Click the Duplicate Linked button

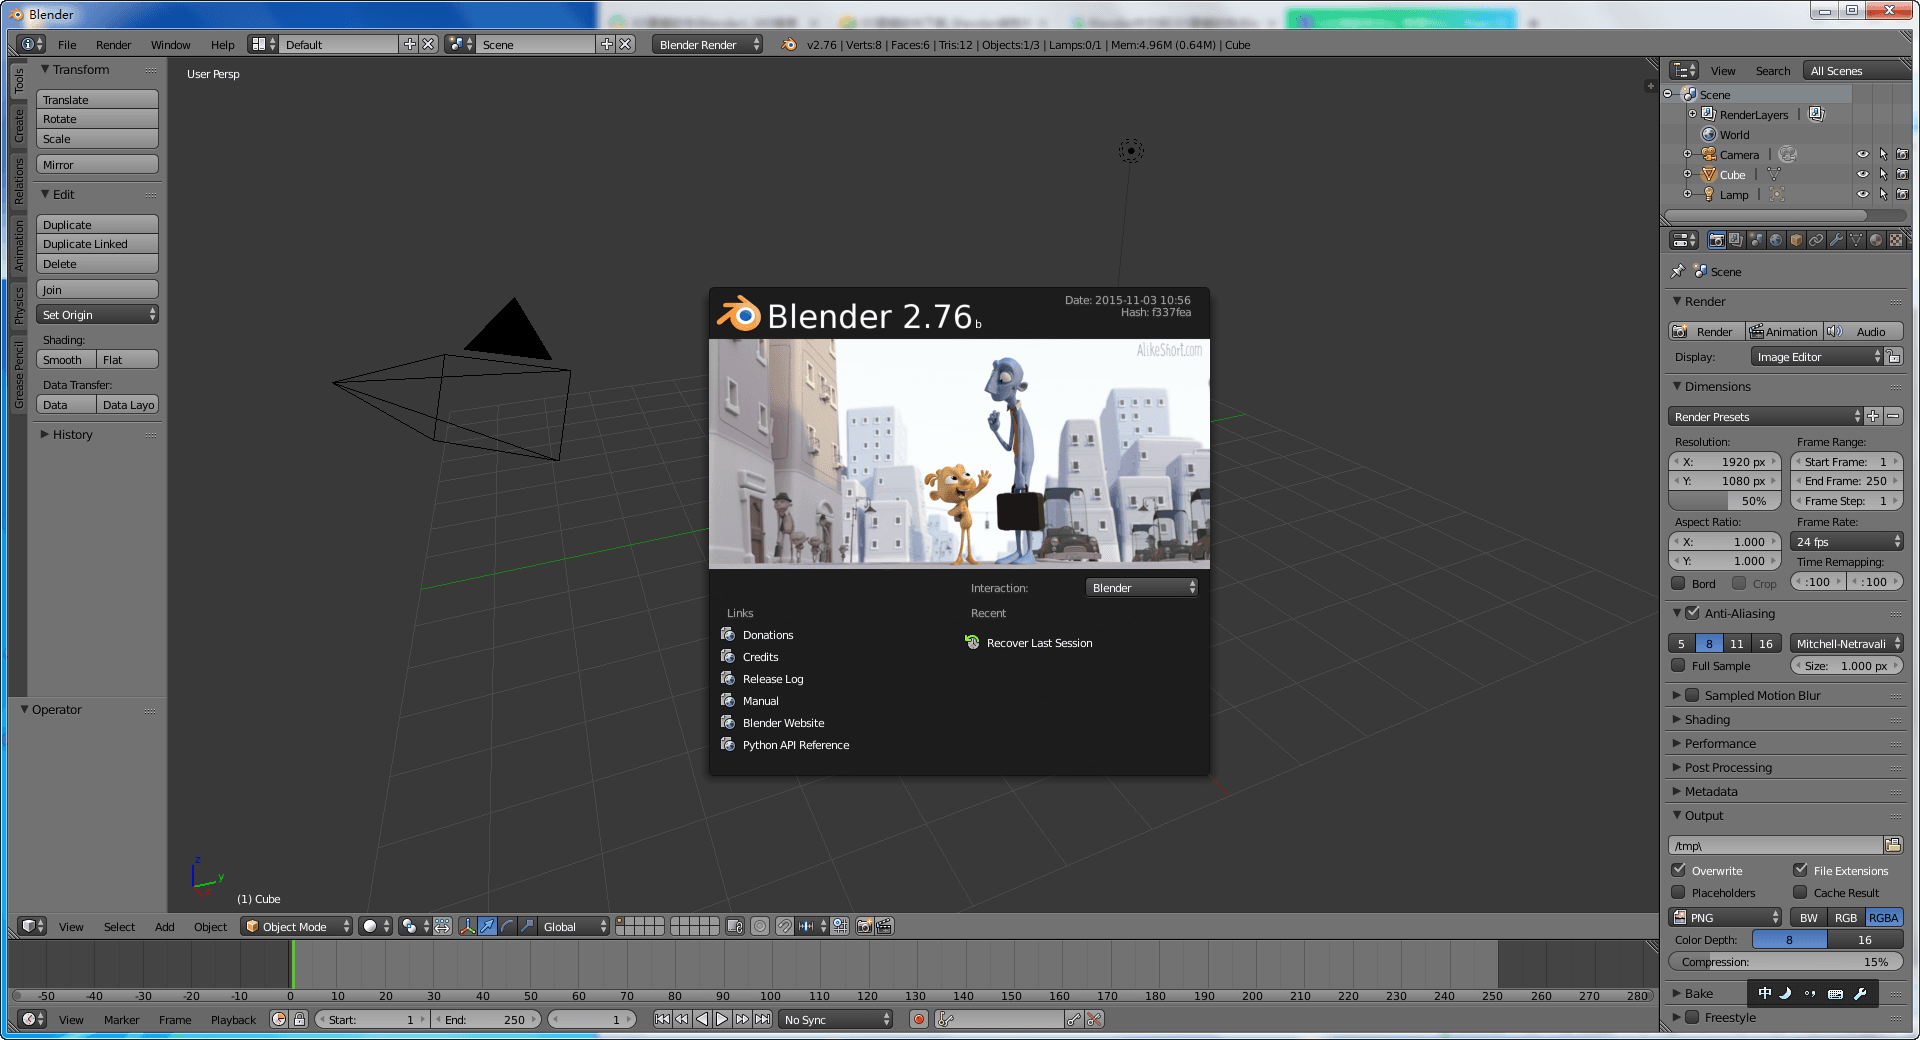[97, 244]
